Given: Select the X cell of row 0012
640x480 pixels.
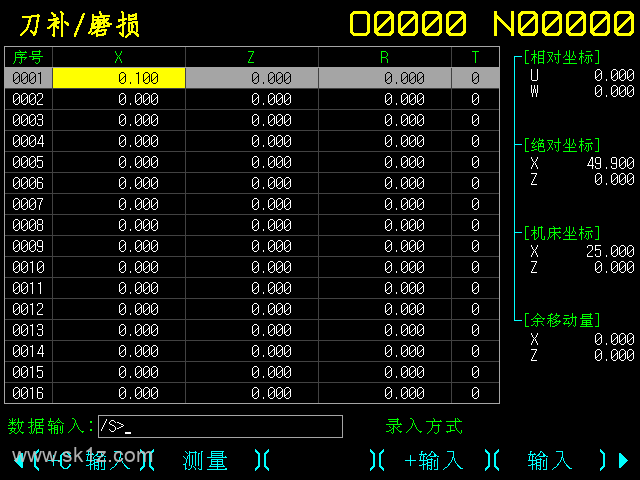Looking at the screenshot, I should [119, 309].
